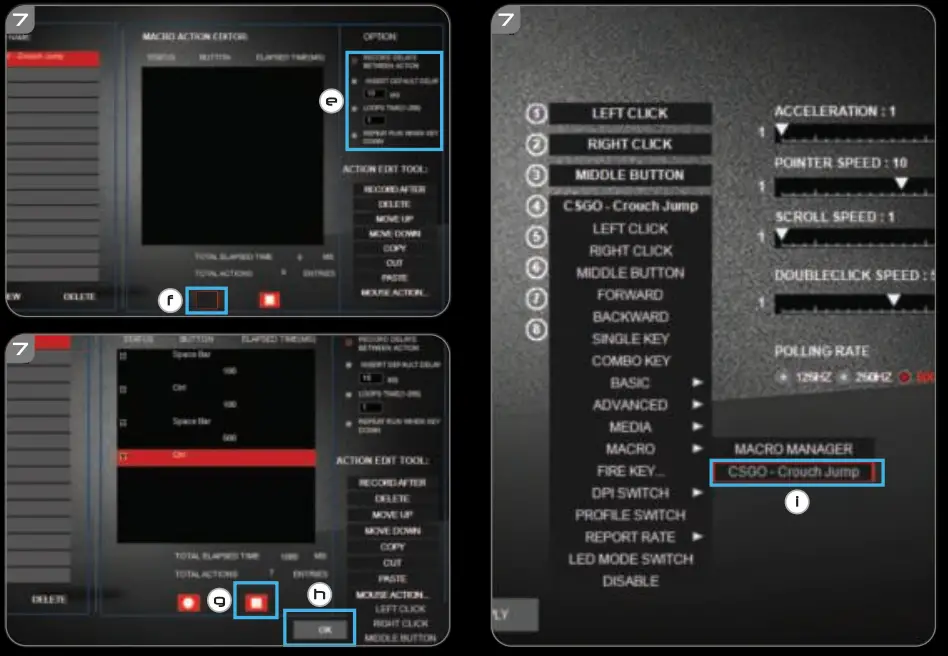Select the number 3 circle beside MIDDLE BUTTON
This screenshot has width=948, height=656.
click(536, 175)
